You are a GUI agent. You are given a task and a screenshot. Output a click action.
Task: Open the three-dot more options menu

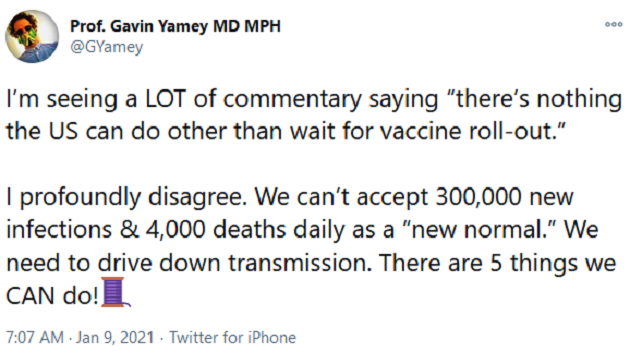[614, 25]
